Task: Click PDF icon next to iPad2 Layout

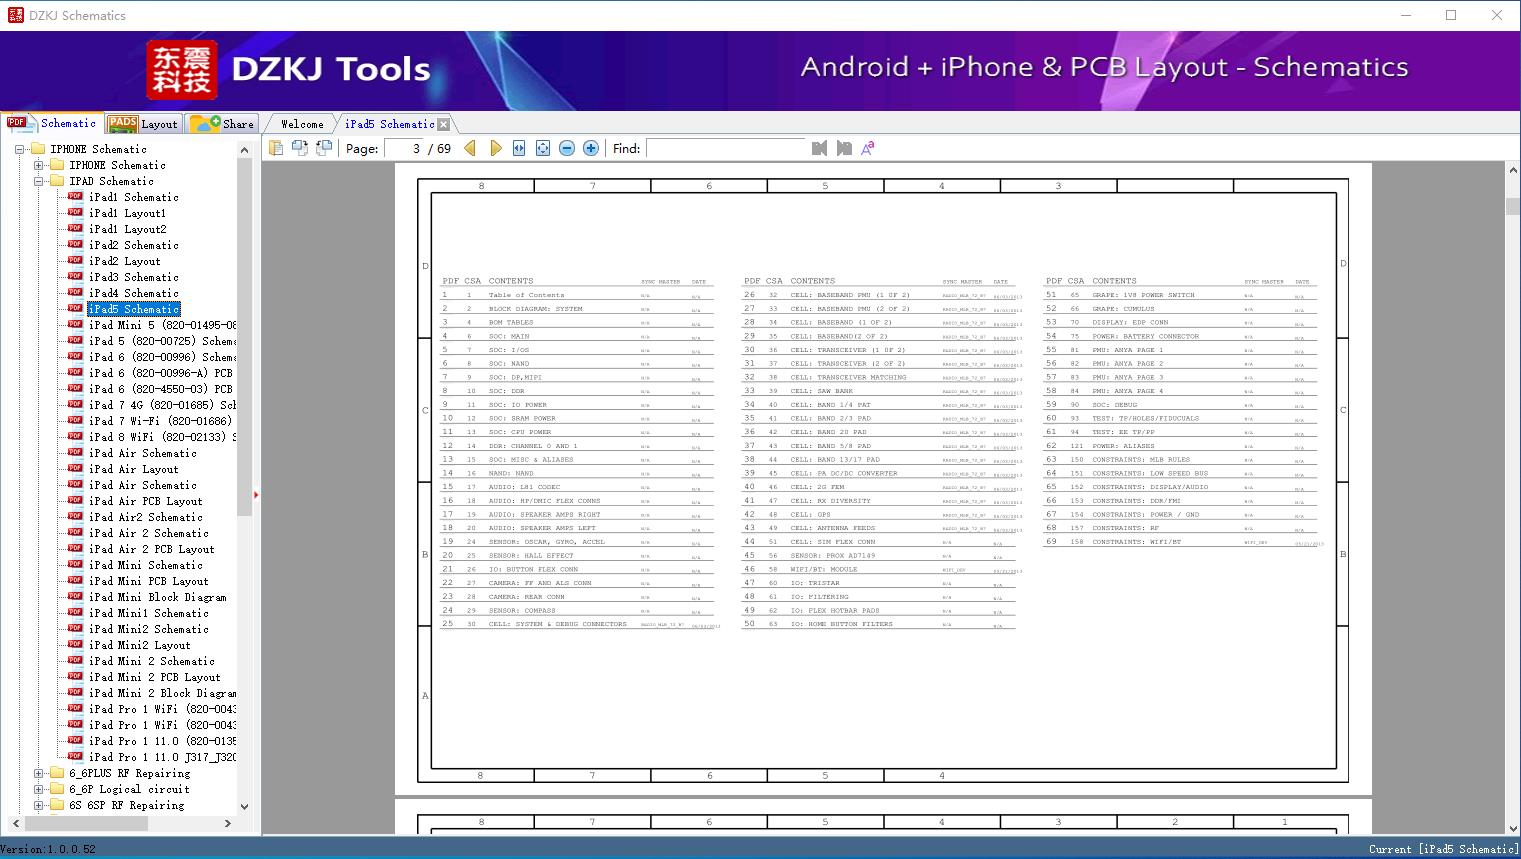Action: [x=75, y=261]
